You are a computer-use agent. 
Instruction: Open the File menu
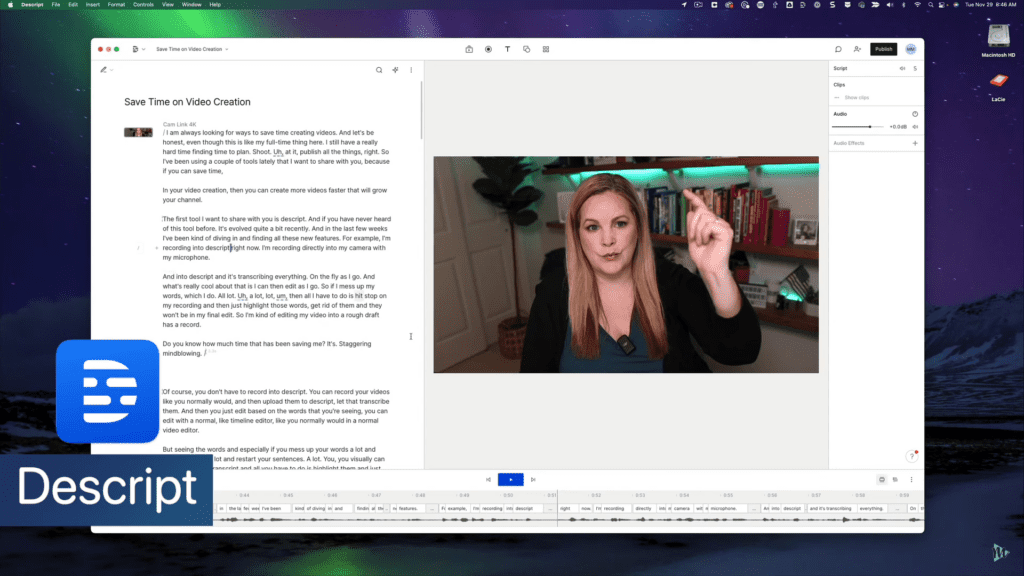tap(56, 5)
